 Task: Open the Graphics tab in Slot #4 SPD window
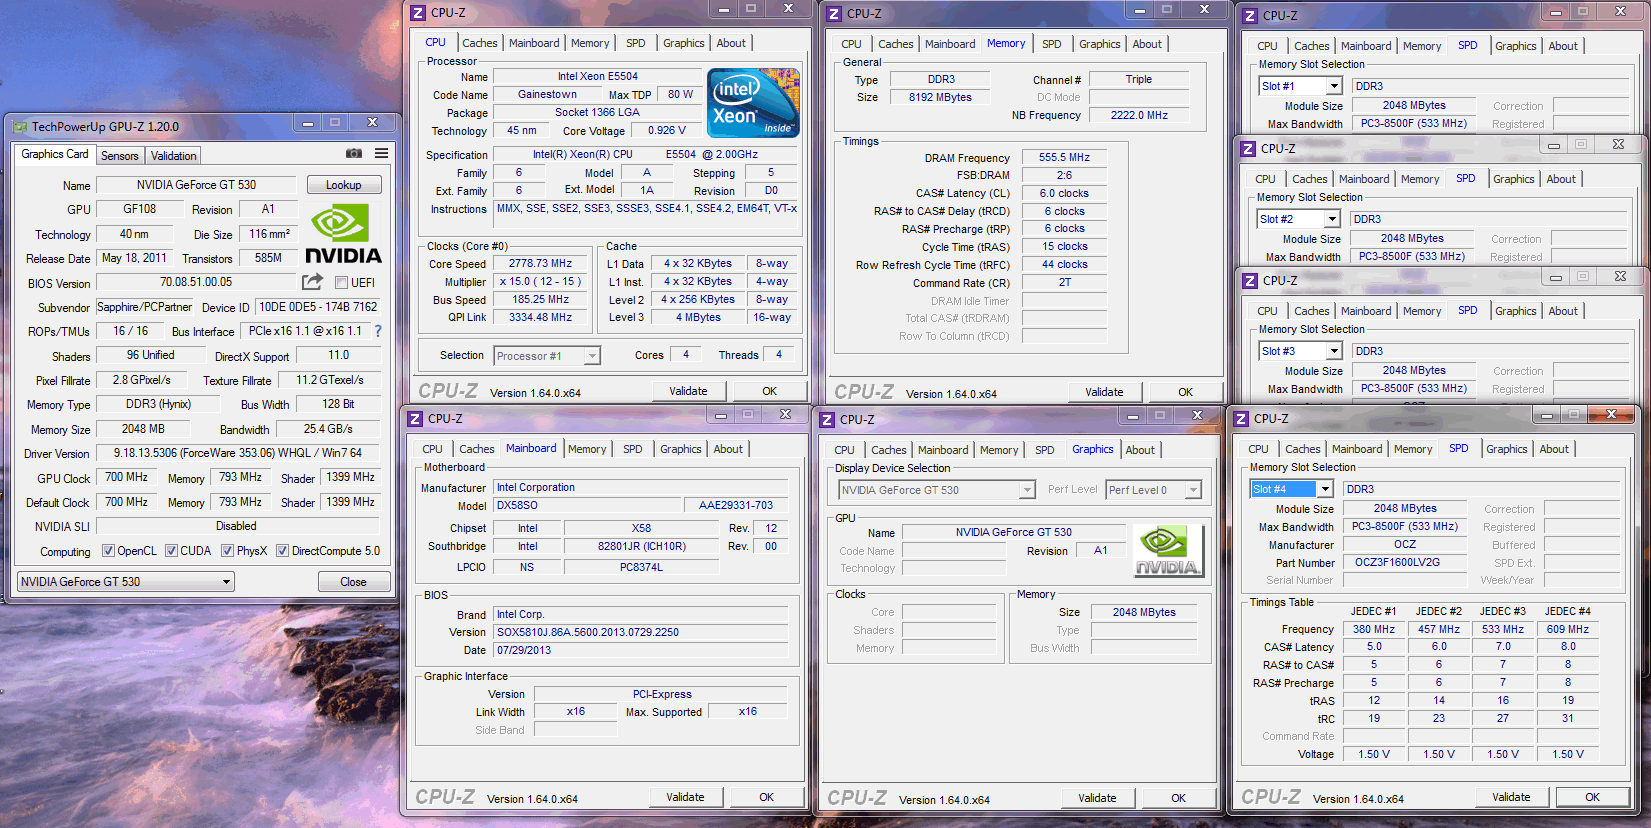click(1506, 449)
